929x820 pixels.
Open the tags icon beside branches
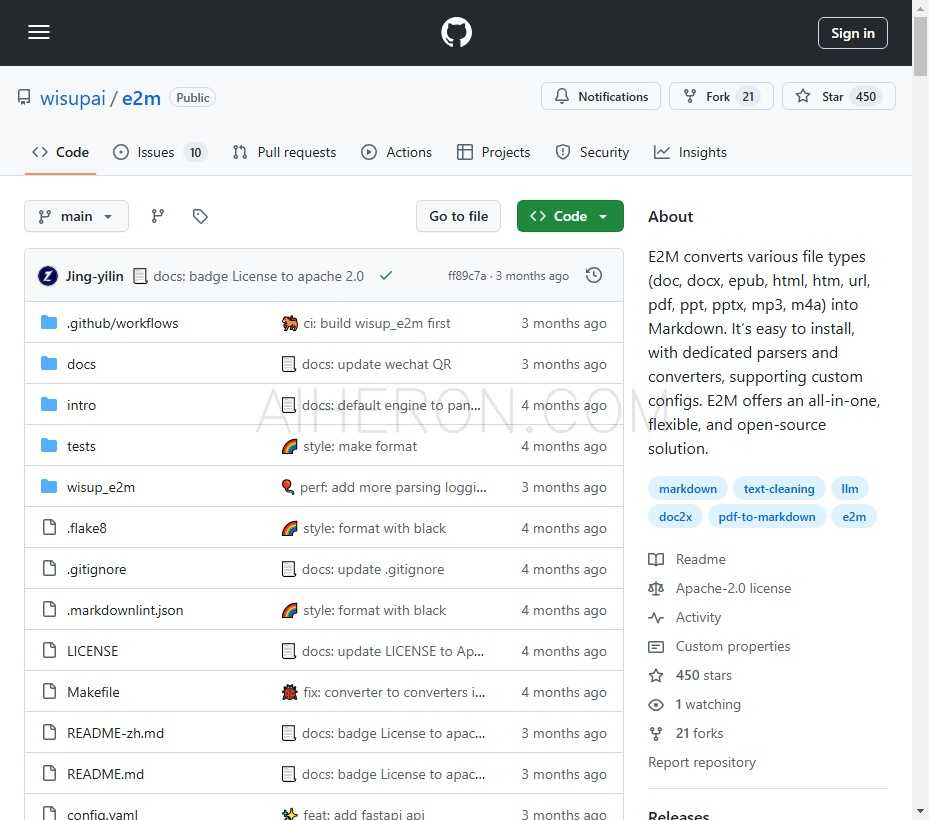(x=200, y=216)
